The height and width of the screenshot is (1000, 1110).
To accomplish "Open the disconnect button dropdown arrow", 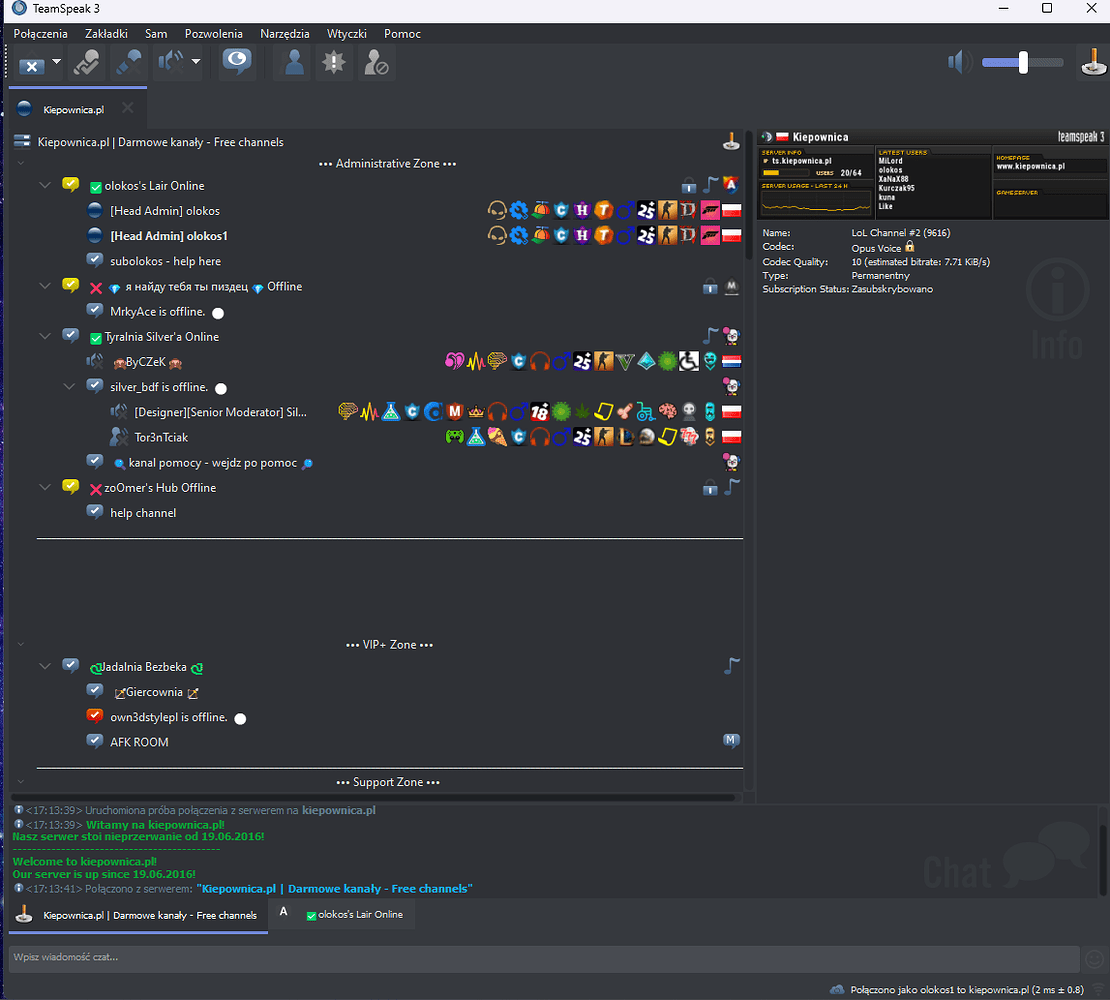I will [55, 62].
